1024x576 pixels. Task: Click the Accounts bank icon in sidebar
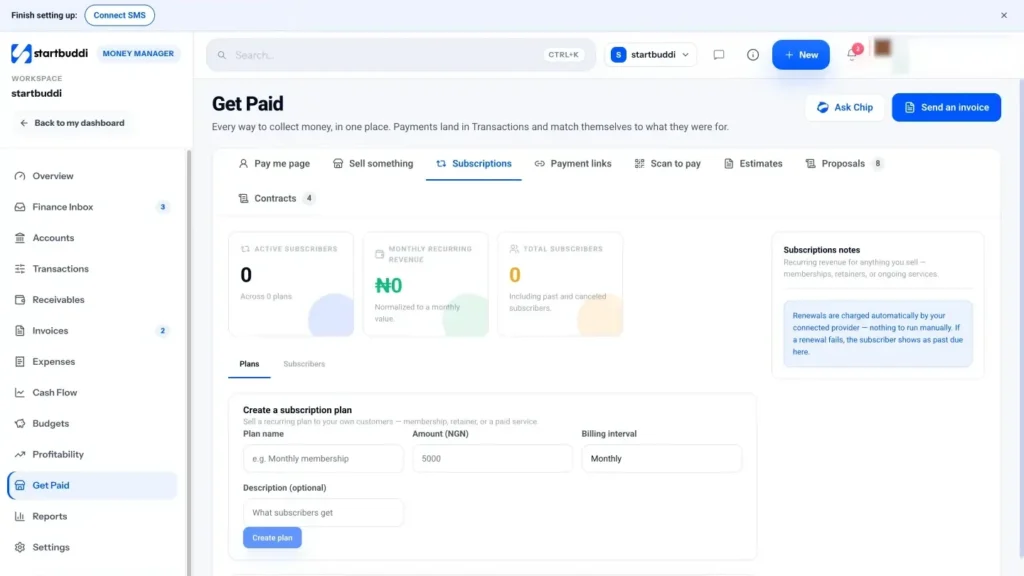tap(20, 238)
